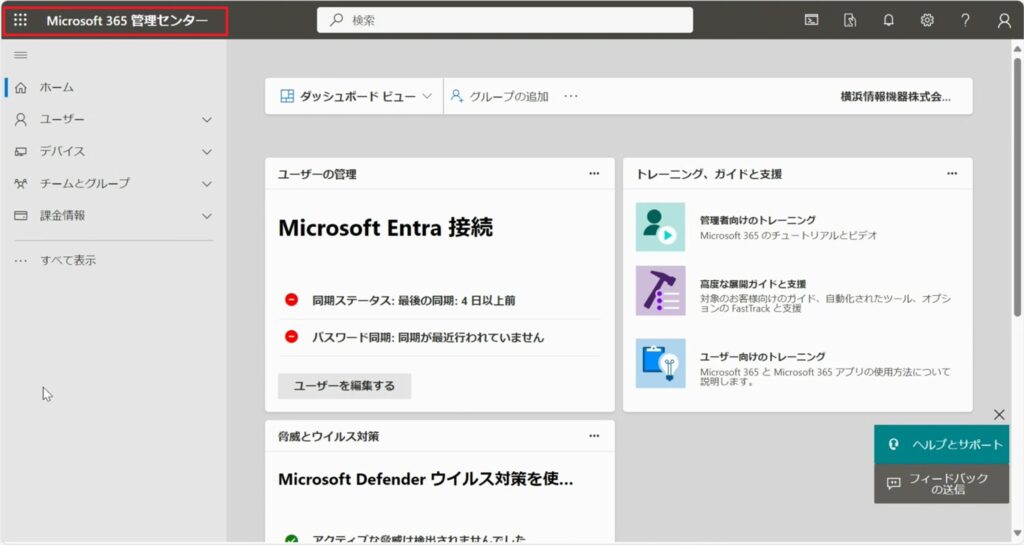Open the document icon next to Cloud Shell

(850, 20)
